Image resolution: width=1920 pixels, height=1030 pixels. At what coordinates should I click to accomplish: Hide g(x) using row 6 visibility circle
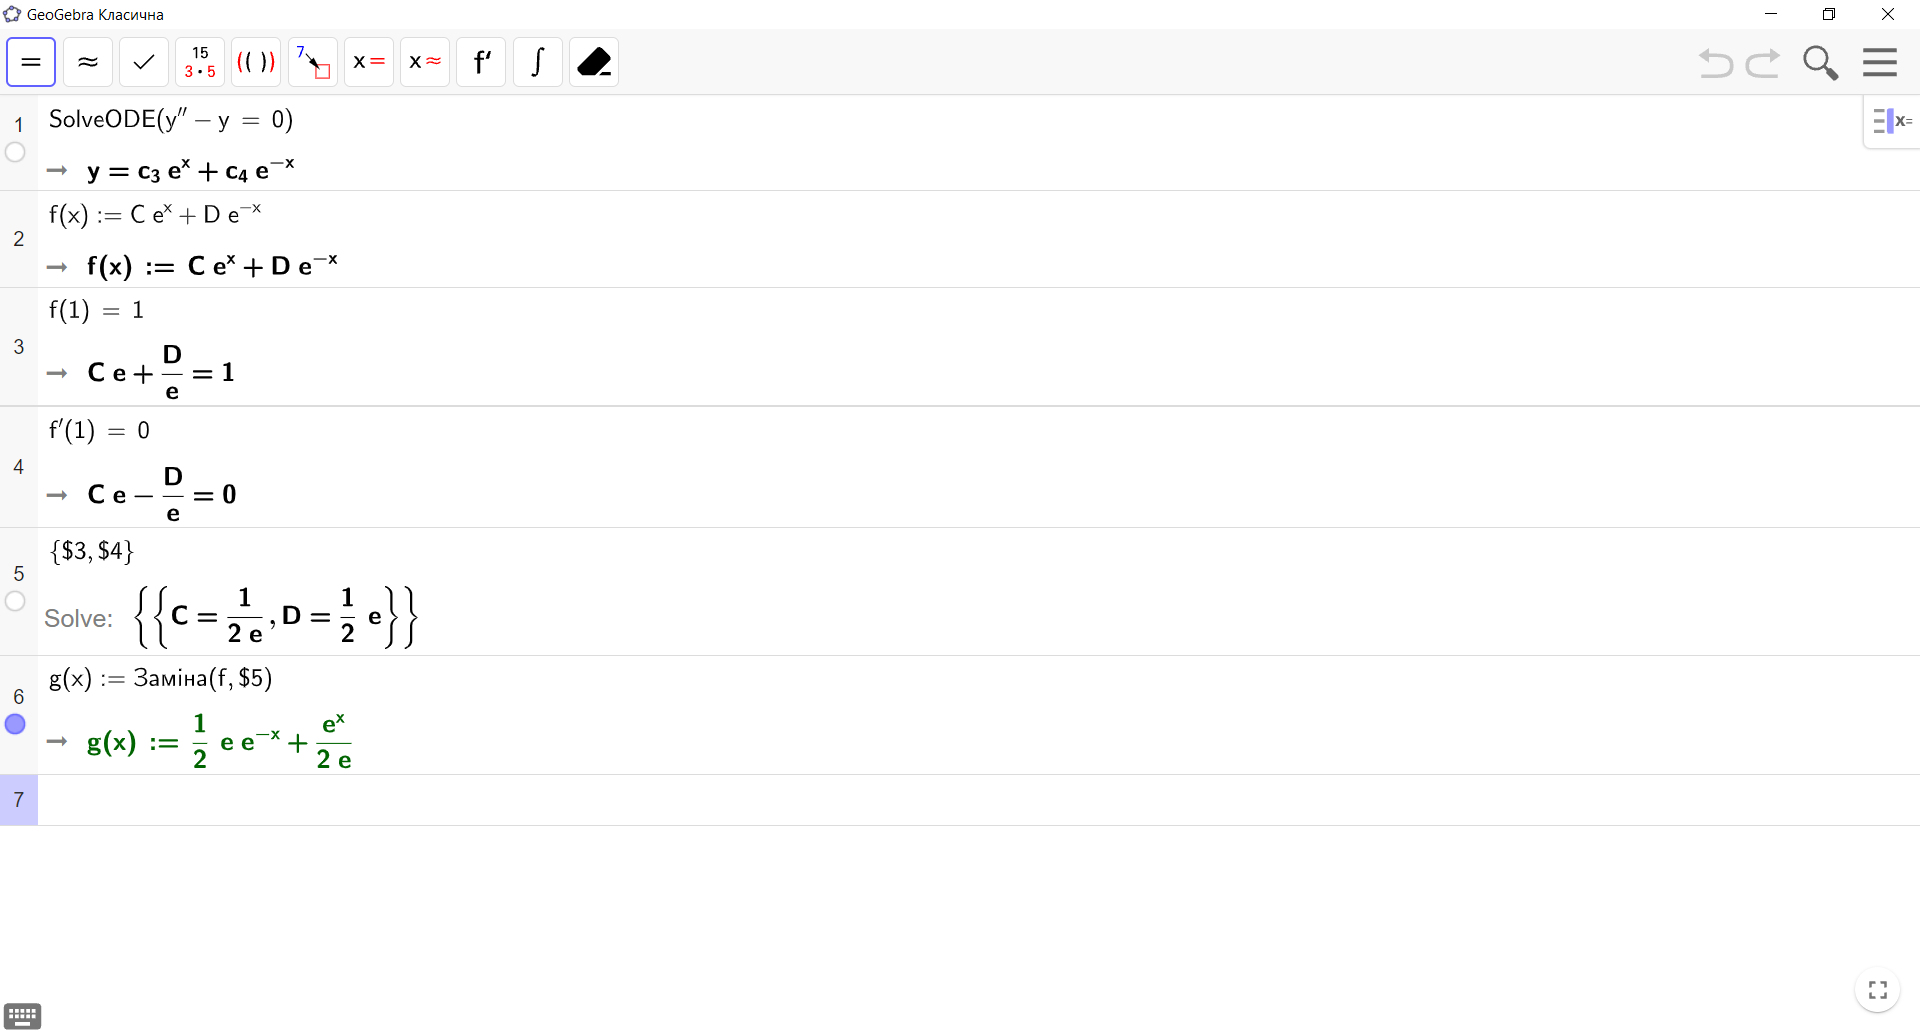coord(15,724)
